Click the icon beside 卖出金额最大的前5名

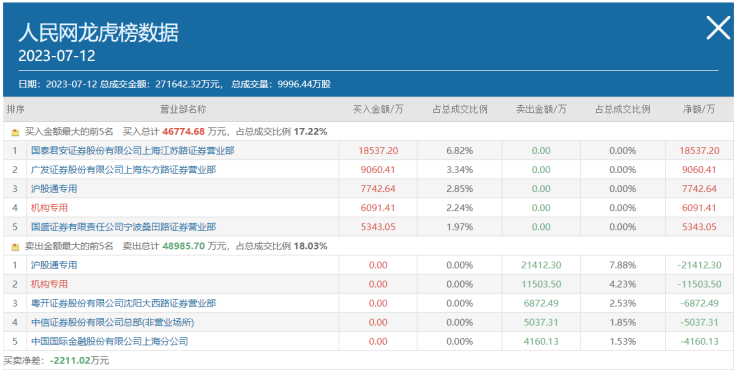pyautogui.click(x=16, y=246)
